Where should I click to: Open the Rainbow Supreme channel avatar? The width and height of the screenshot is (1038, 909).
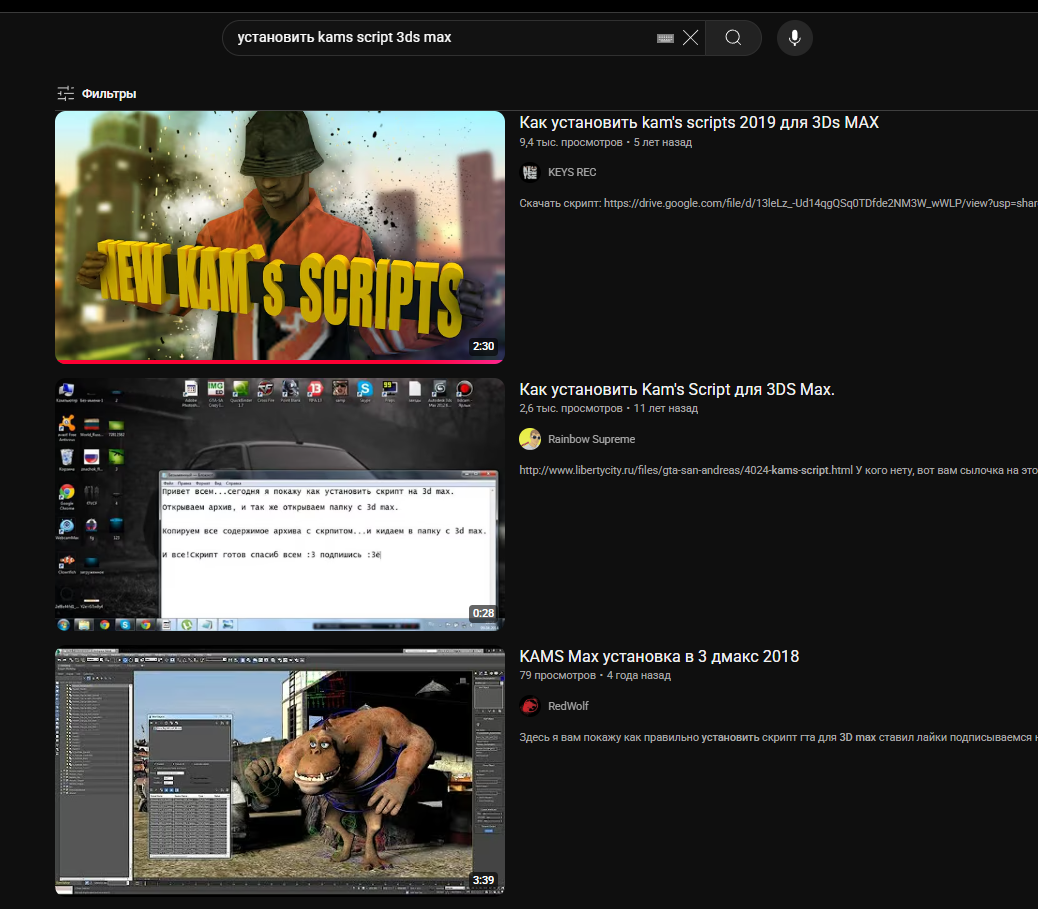[530, 439]
